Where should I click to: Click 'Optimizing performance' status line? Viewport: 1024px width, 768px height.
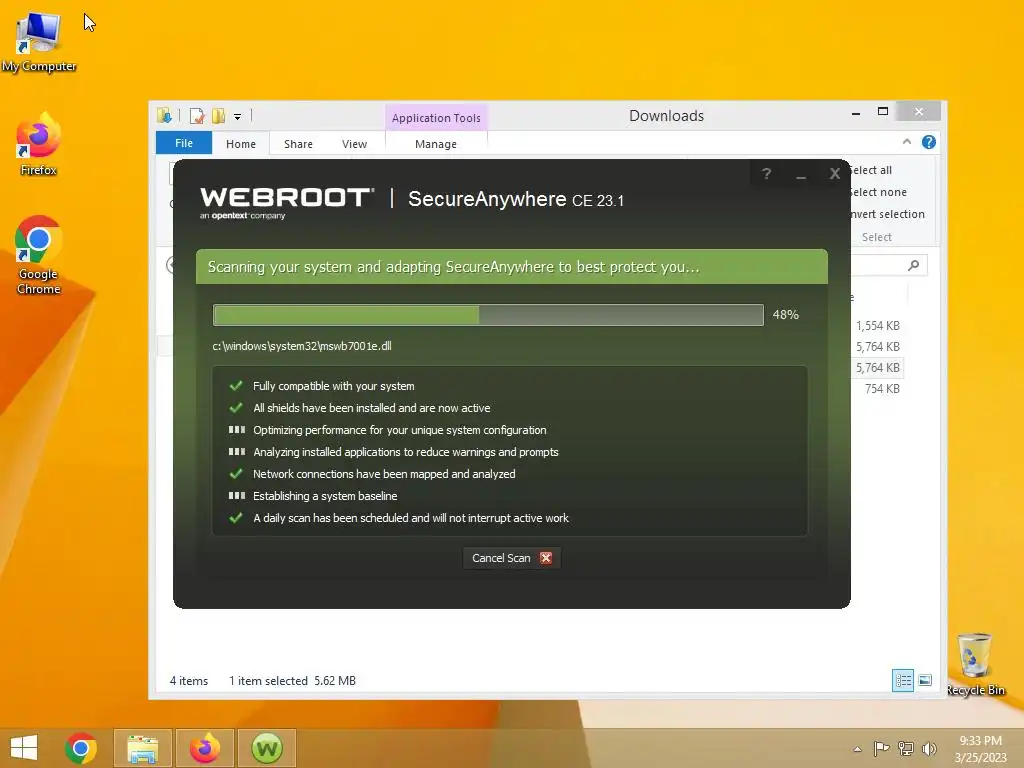click(x=400, y=430)
